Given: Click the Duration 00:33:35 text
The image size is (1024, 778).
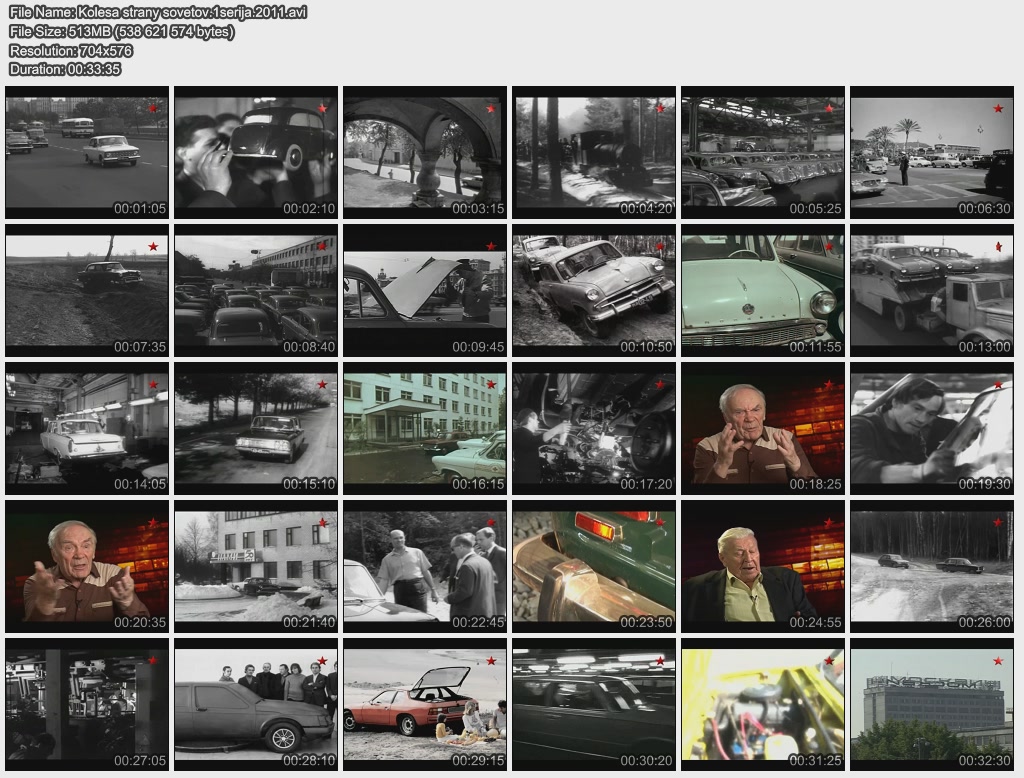Looking at the screenshot, I should tap(65, 69).
